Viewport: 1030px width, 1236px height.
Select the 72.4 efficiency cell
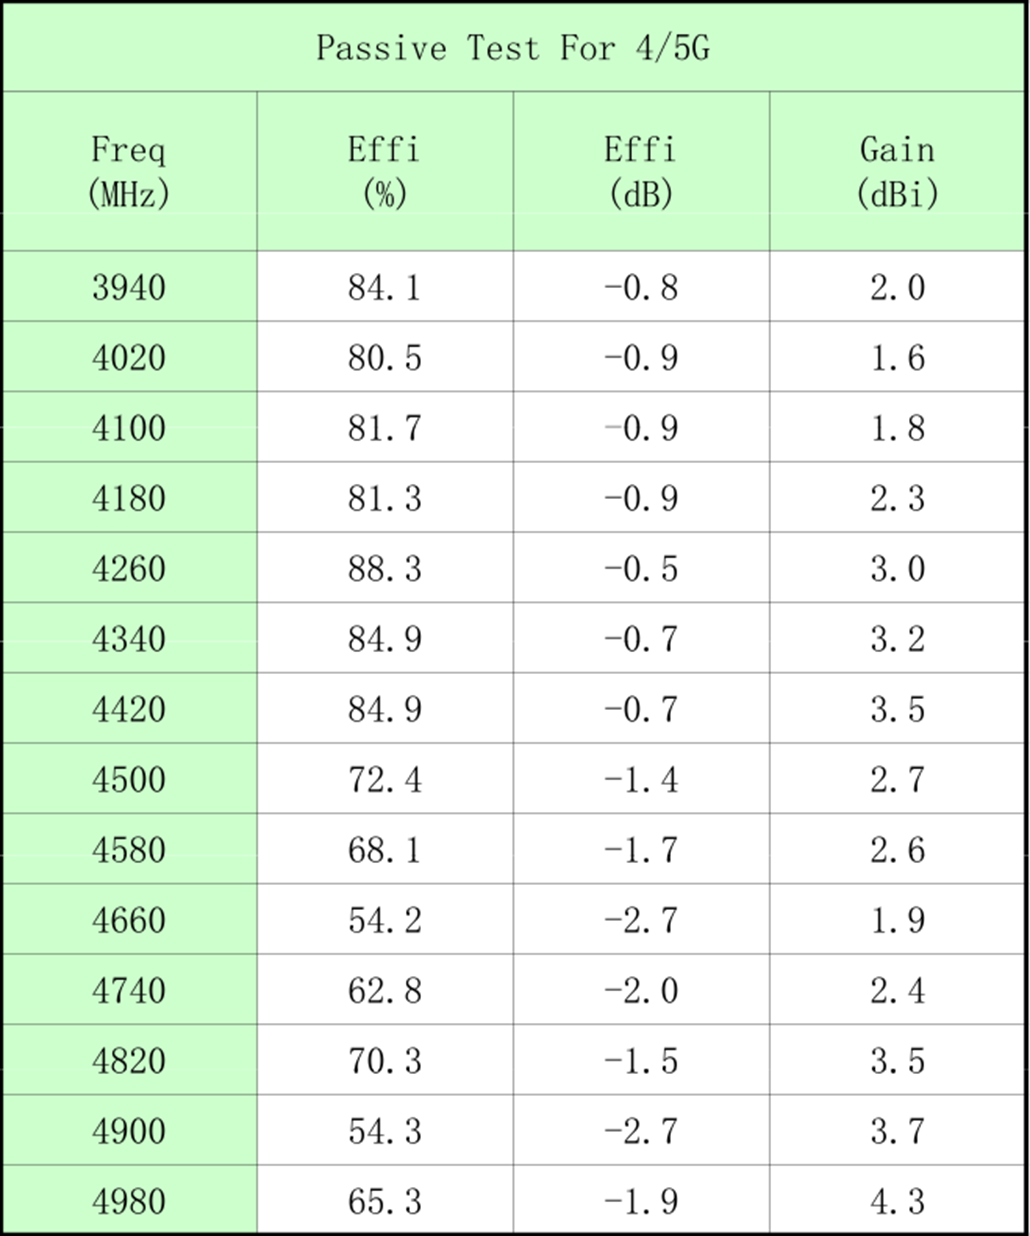(x=385, y=778)
